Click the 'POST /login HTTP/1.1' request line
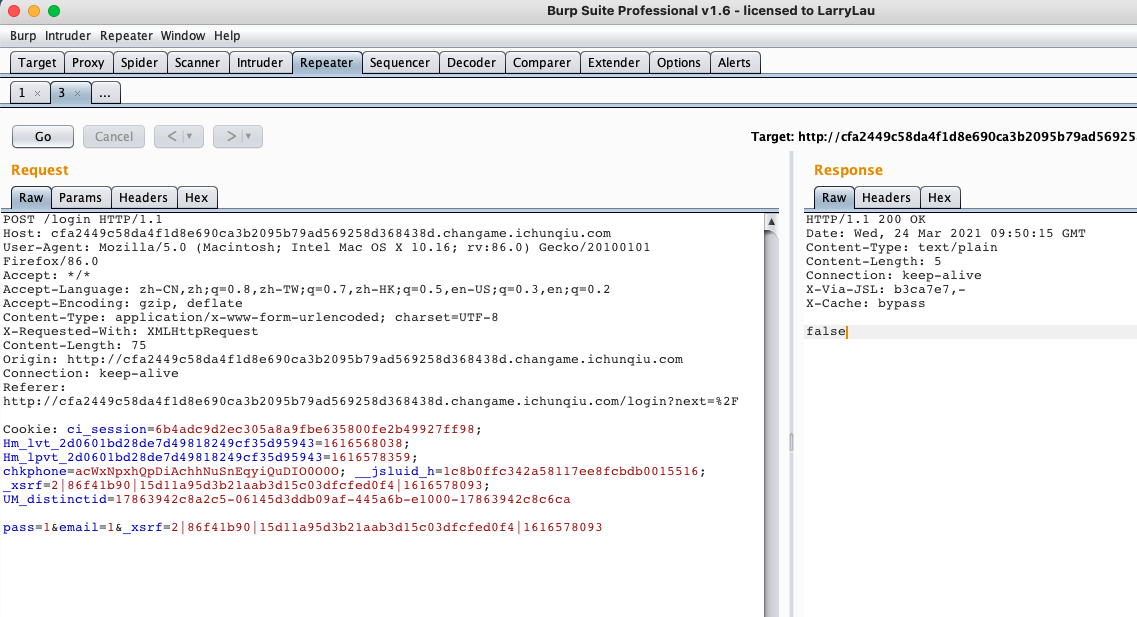This screenshot has height=617, width=1137. 83,219
